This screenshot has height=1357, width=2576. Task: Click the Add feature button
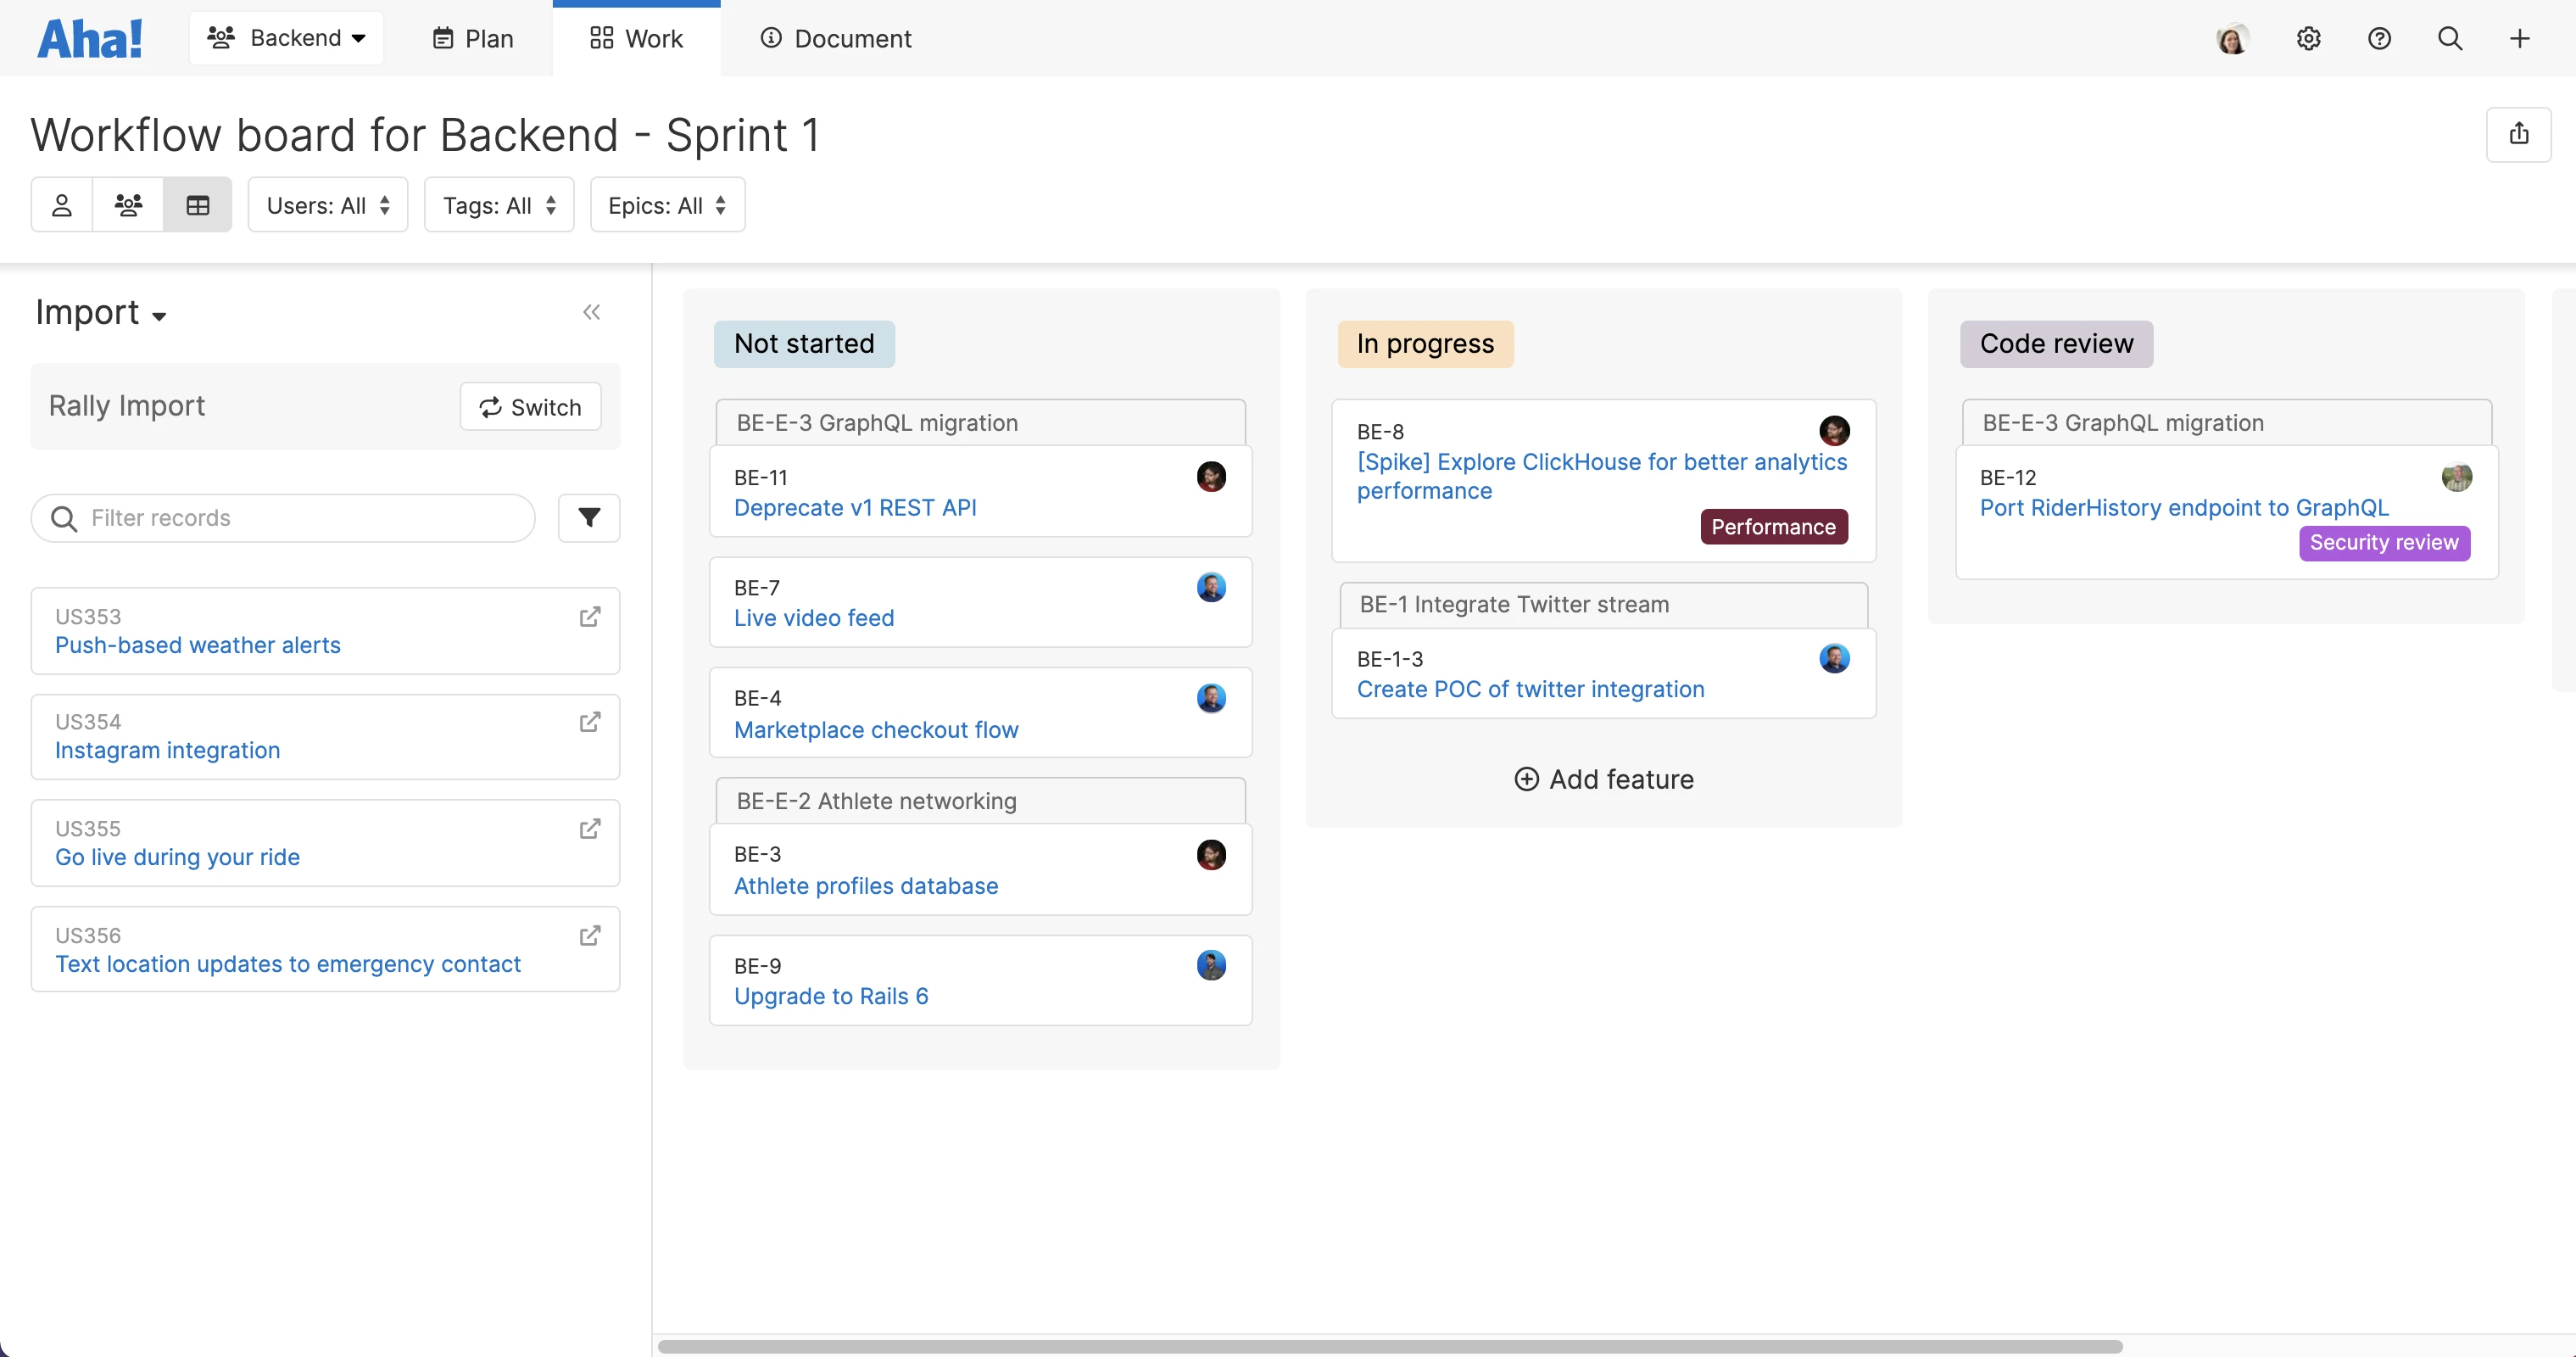1603,779
